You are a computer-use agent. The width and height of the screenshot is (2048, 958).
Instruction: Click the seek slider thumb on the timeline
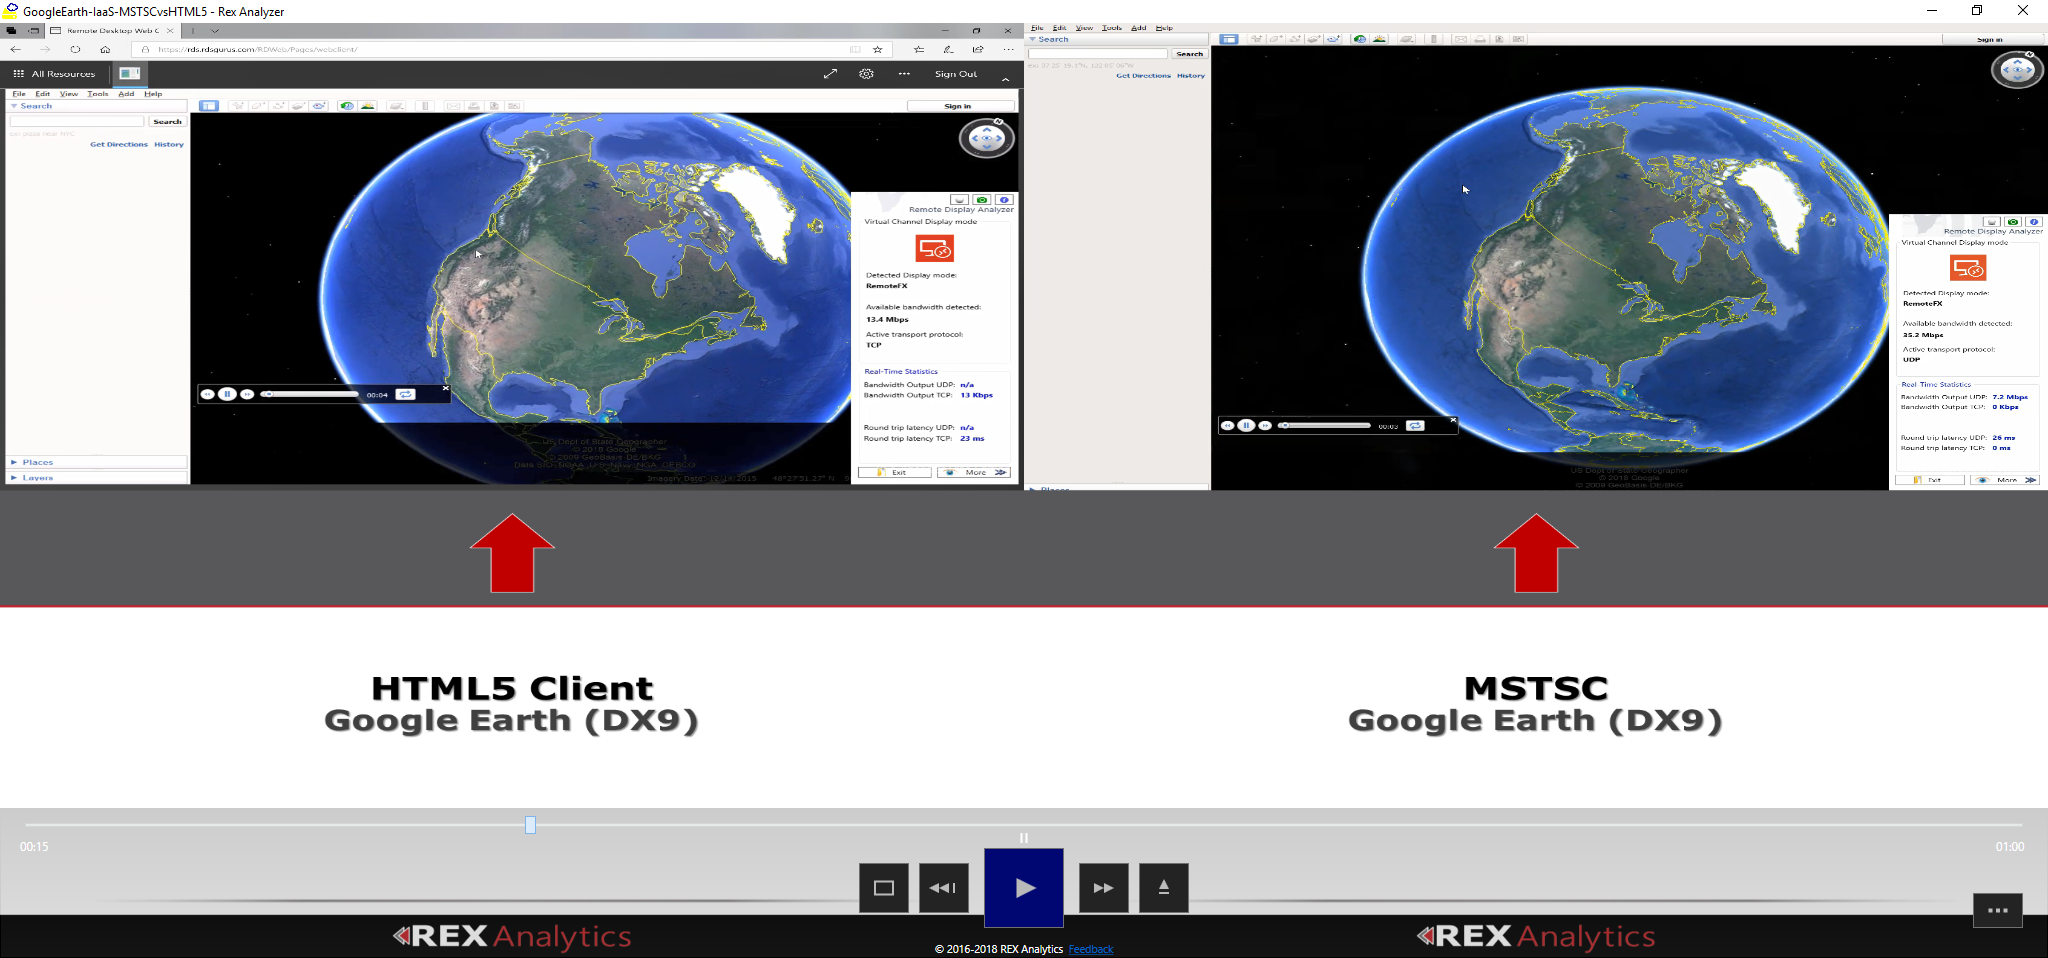pos(530,825)
